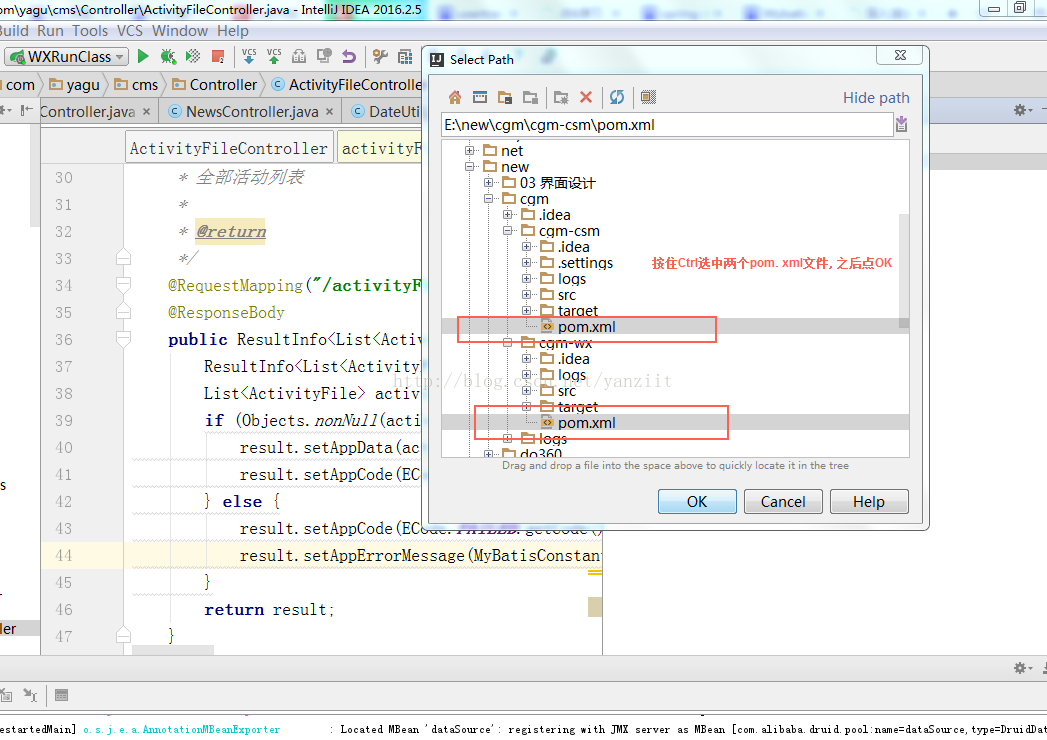Click the revert purple arrow icon
Image resolution: width=1047 pixels, height=740 pixels.
pyautogui.click(x=349, y=57)
